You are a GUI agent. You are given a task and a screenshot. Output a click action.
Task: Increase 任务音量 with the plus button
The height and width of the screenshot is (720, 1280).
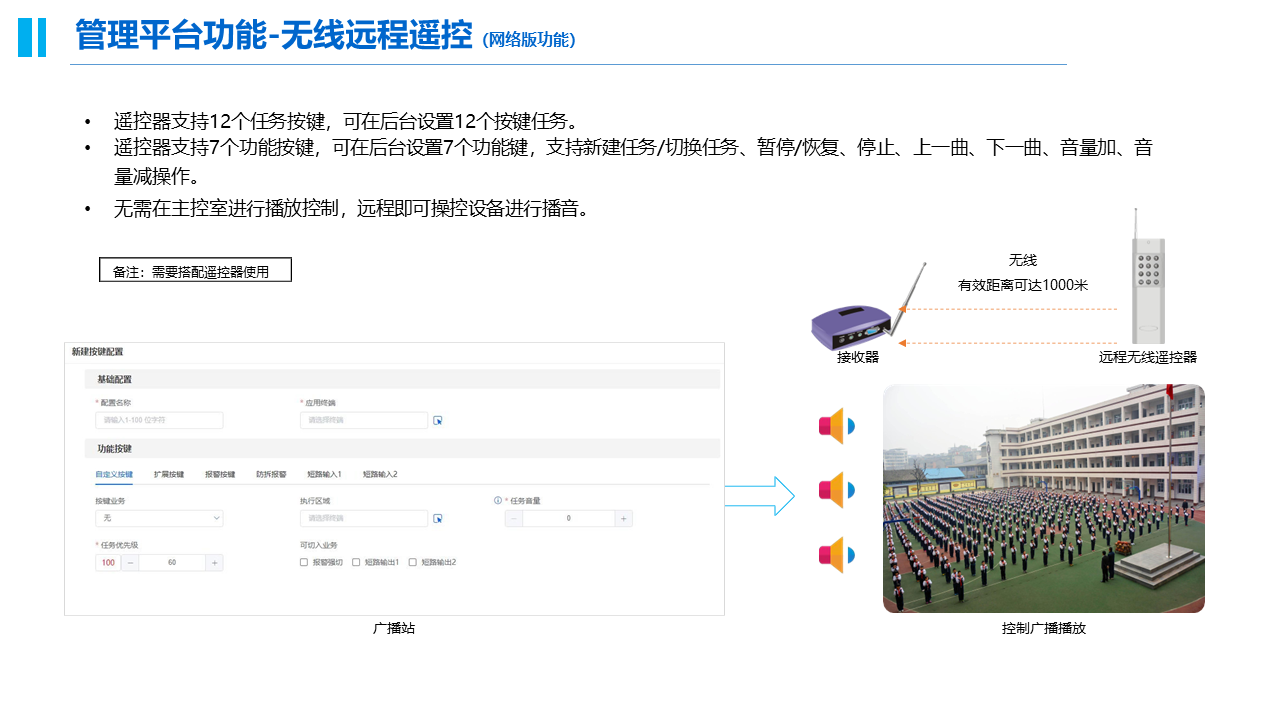click(623, 519)
